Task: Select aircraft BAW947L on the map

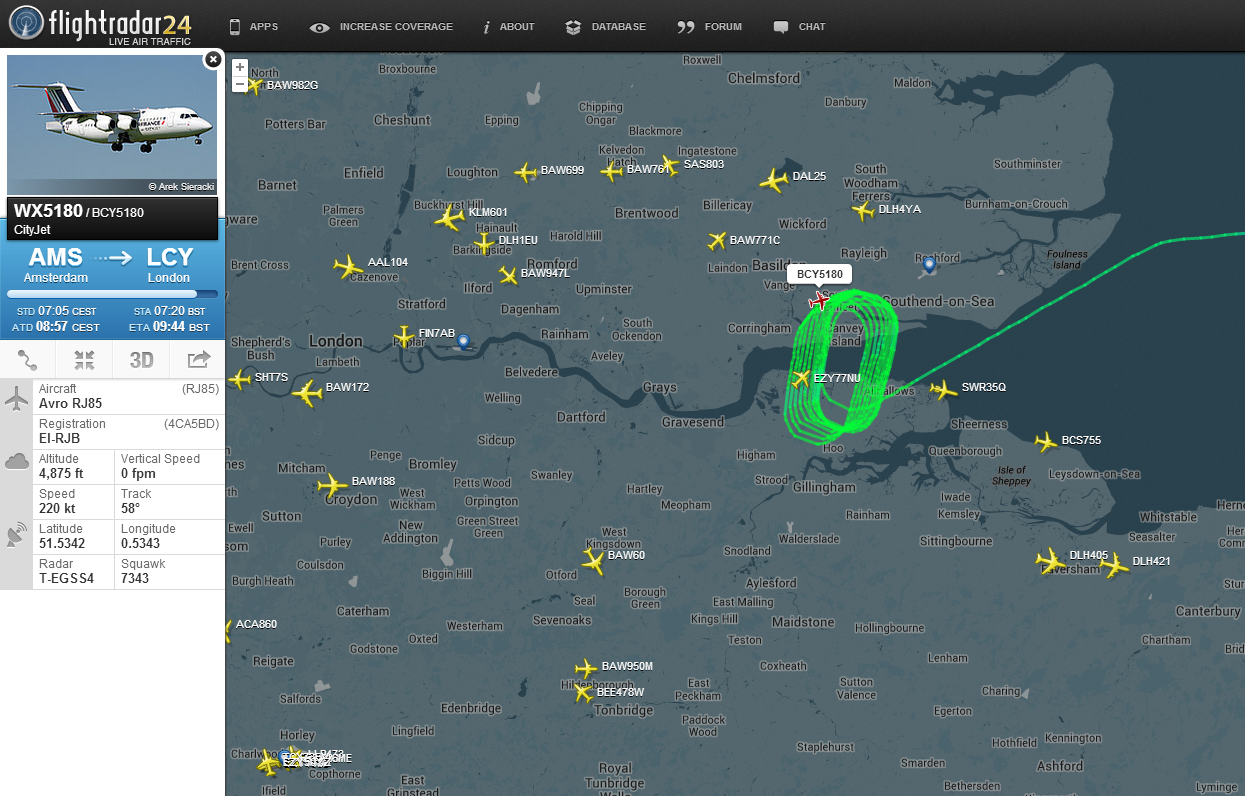Action: click(508, 275)
